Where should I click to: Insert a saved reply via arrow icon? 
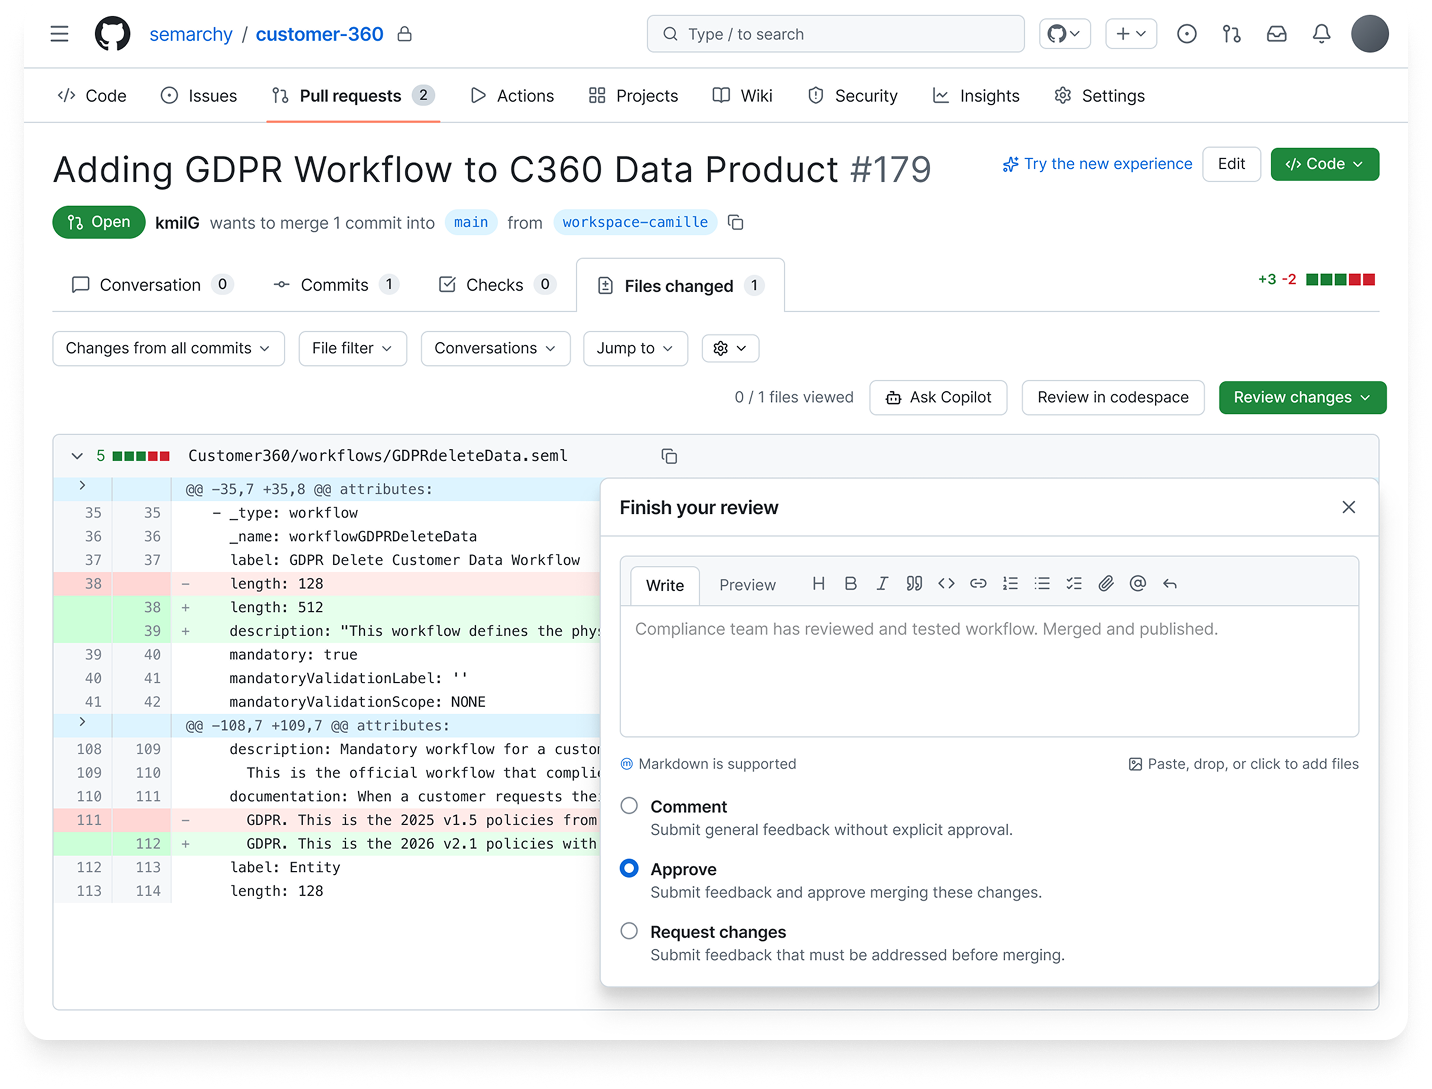[x=1170, y=584]
